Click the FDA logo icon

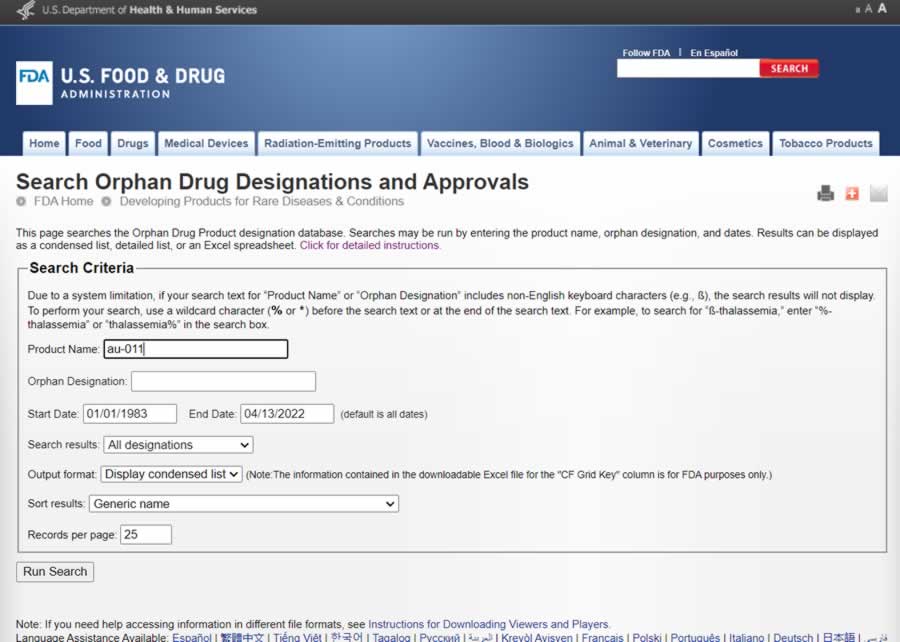[34, 83]
